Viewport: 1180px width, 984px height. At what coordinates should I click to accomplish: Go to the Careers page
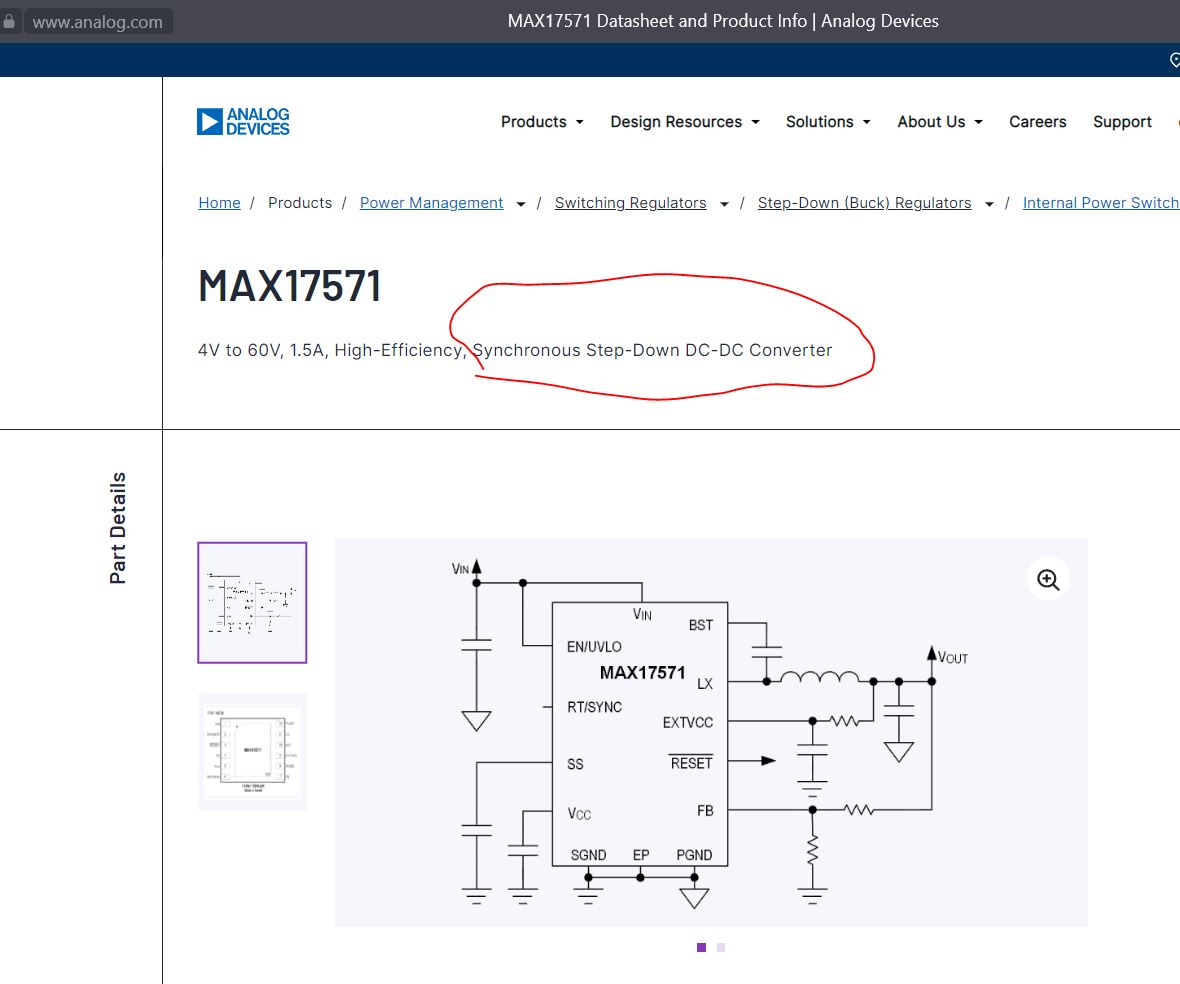1037,122
